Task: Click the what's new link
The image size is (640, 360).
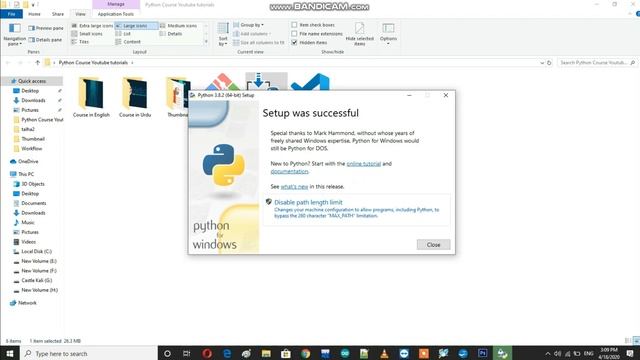Action: [294, 187]
